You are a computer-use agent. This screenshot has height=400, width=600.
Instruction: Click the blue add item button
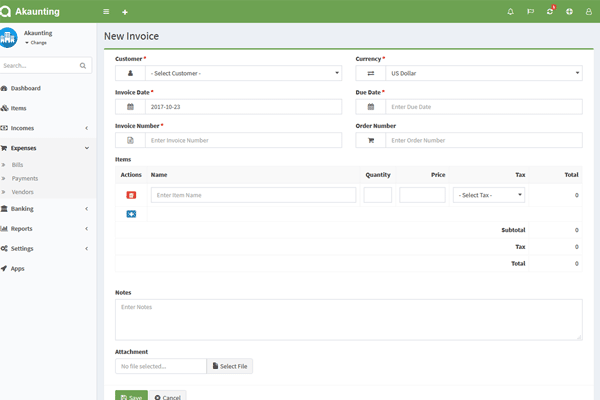(x=131, y=214)
